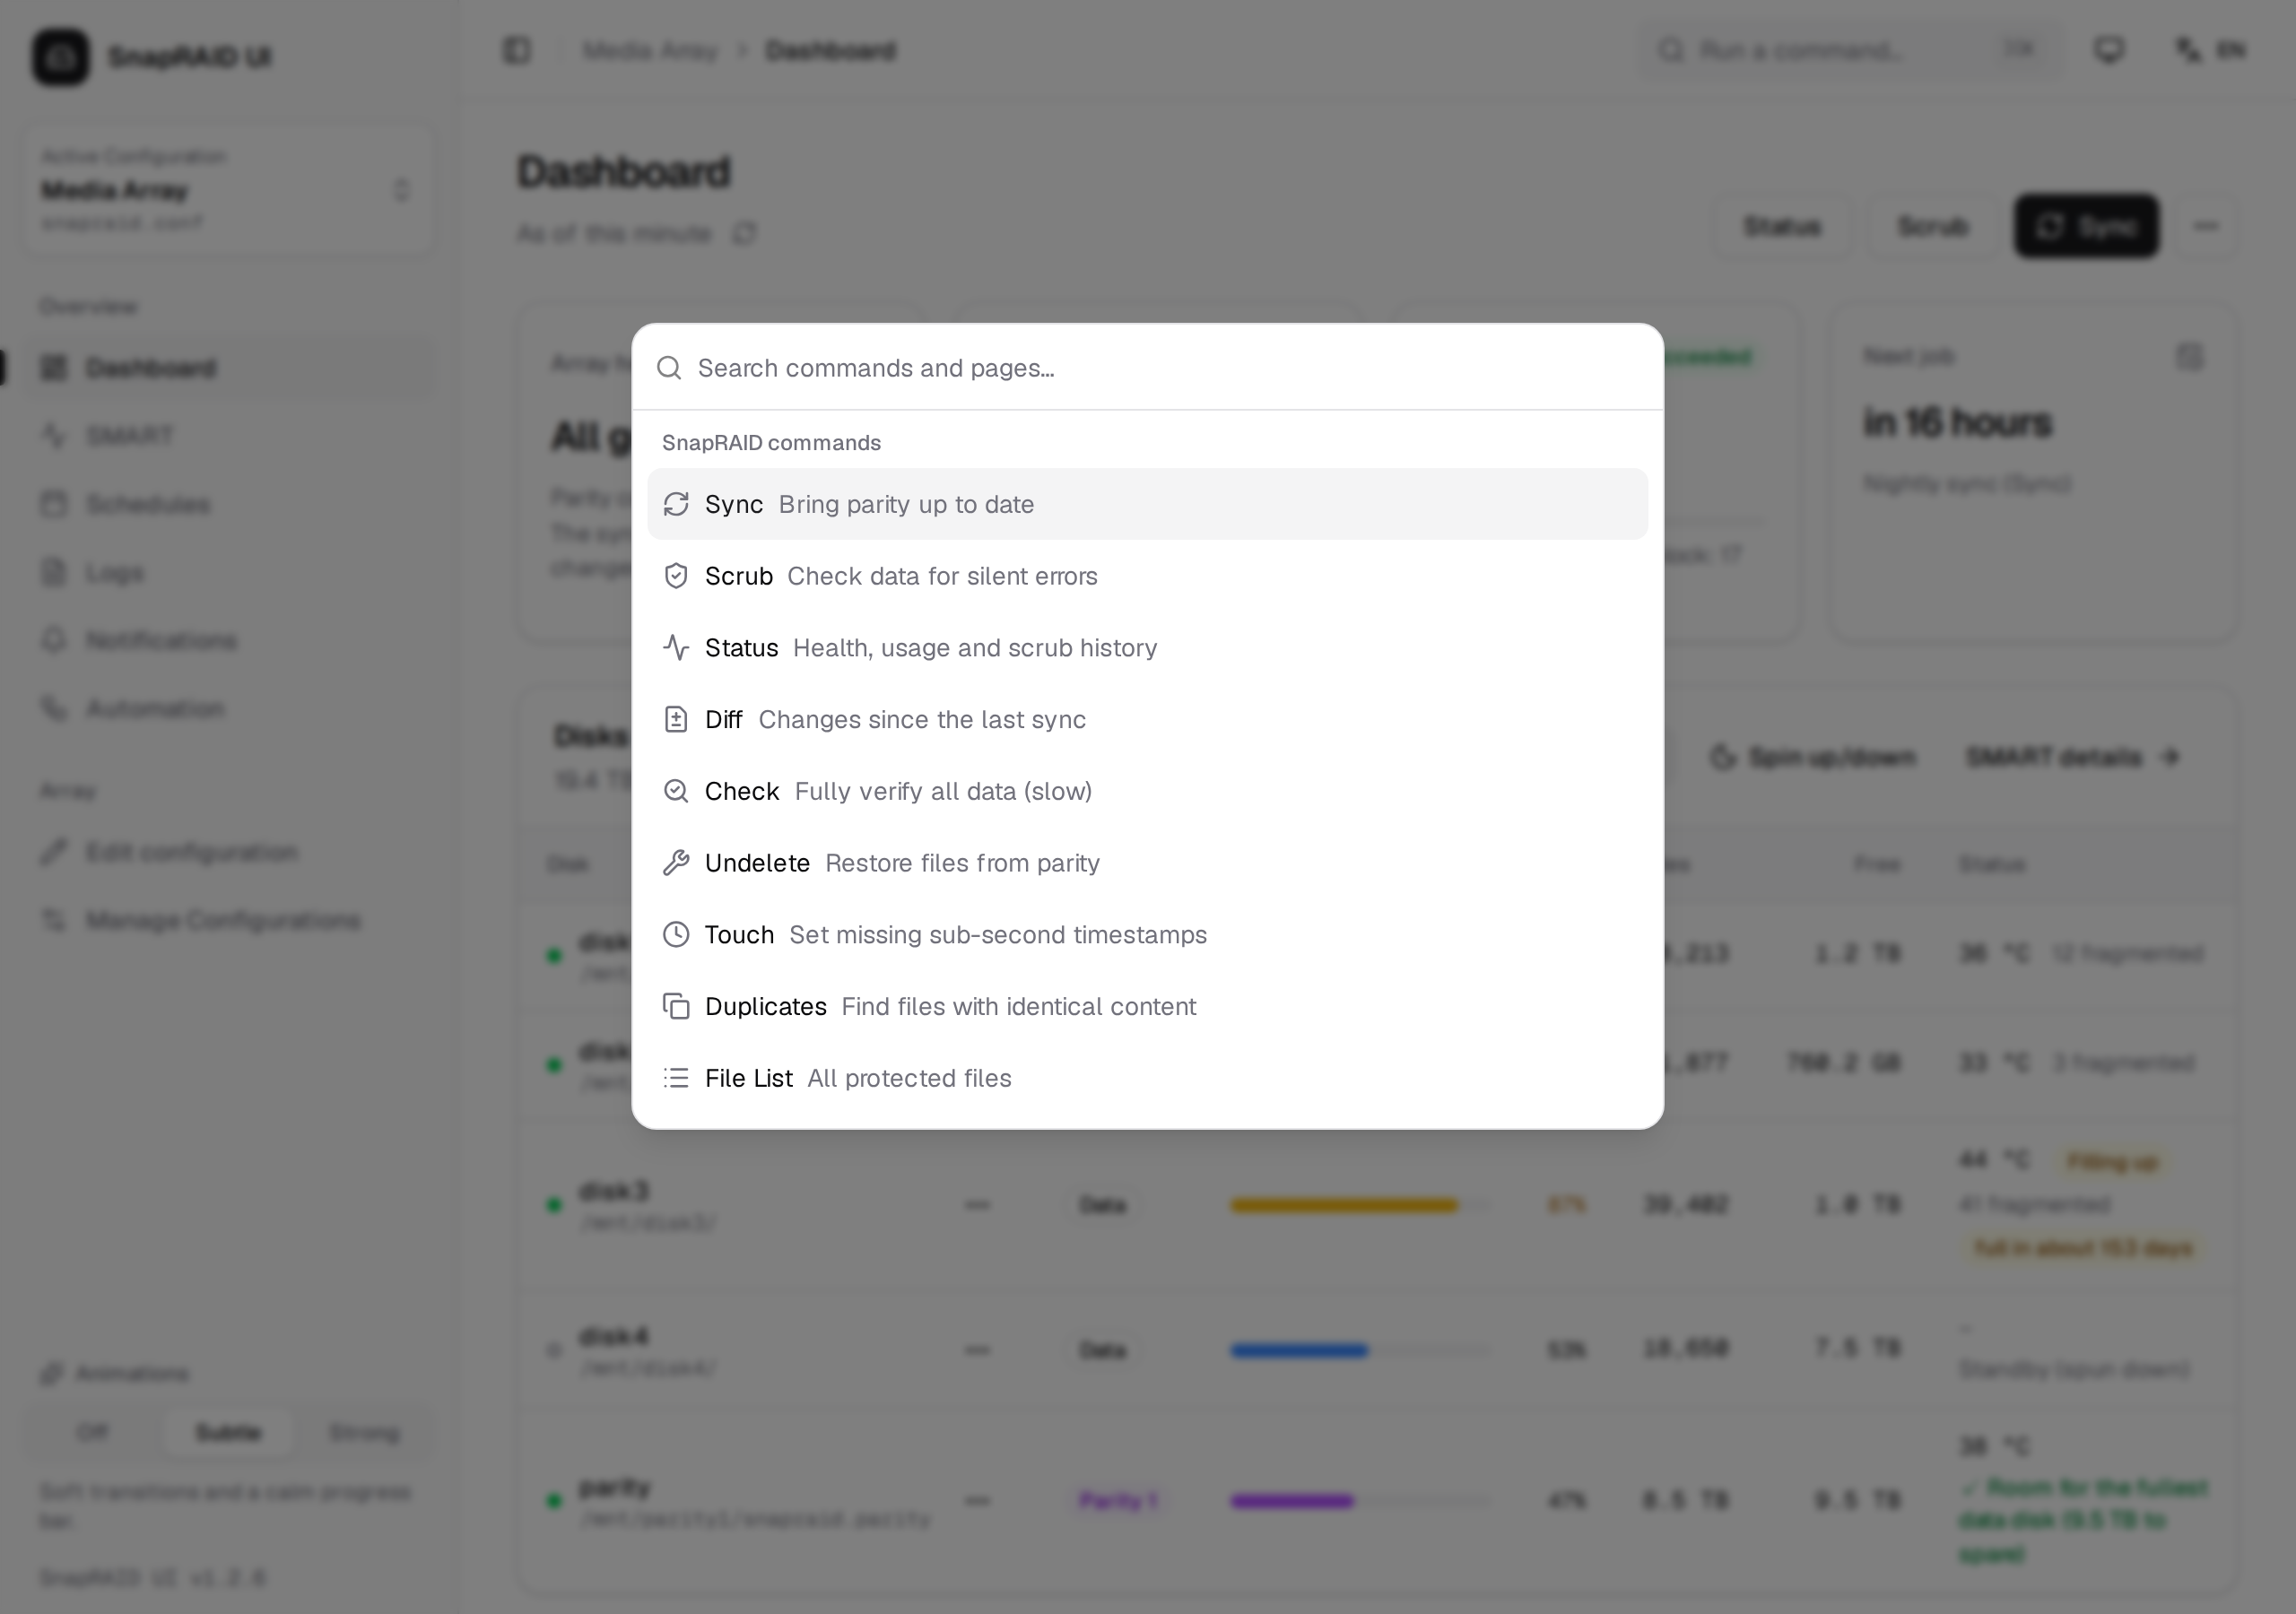
Task: Click the SnapRAID commands group heading
Action: click(771, 443)
